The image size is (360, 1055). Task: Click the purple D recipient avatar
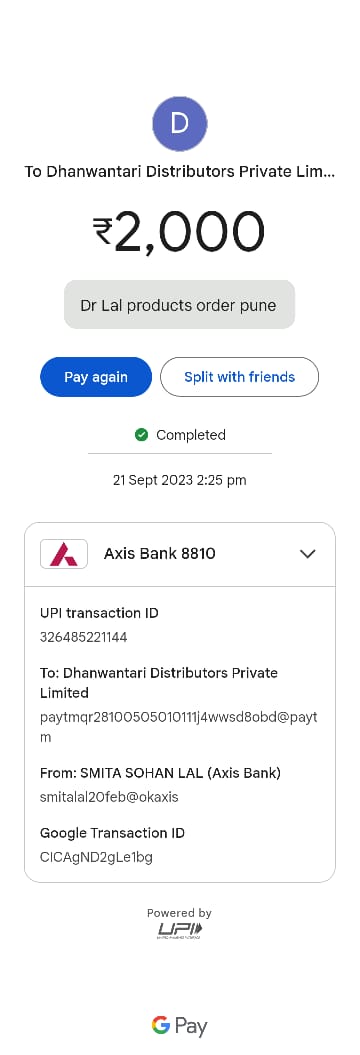180,124
